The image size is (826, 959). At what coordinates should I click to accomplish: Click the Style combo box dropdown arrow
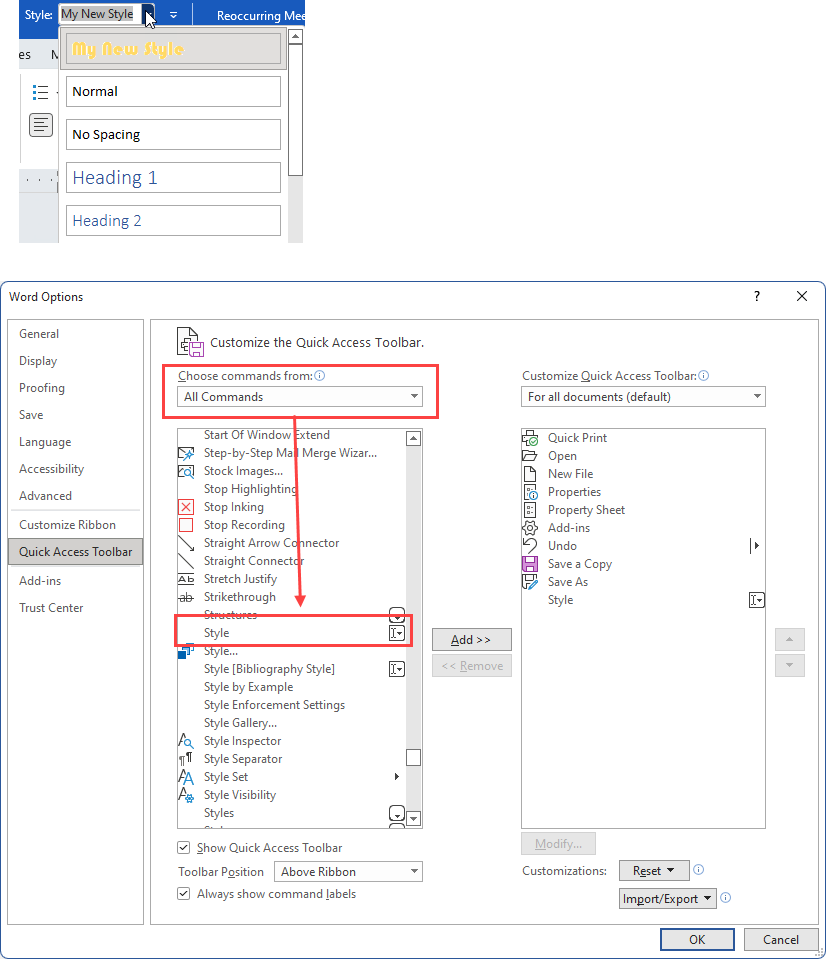point(149,15)
